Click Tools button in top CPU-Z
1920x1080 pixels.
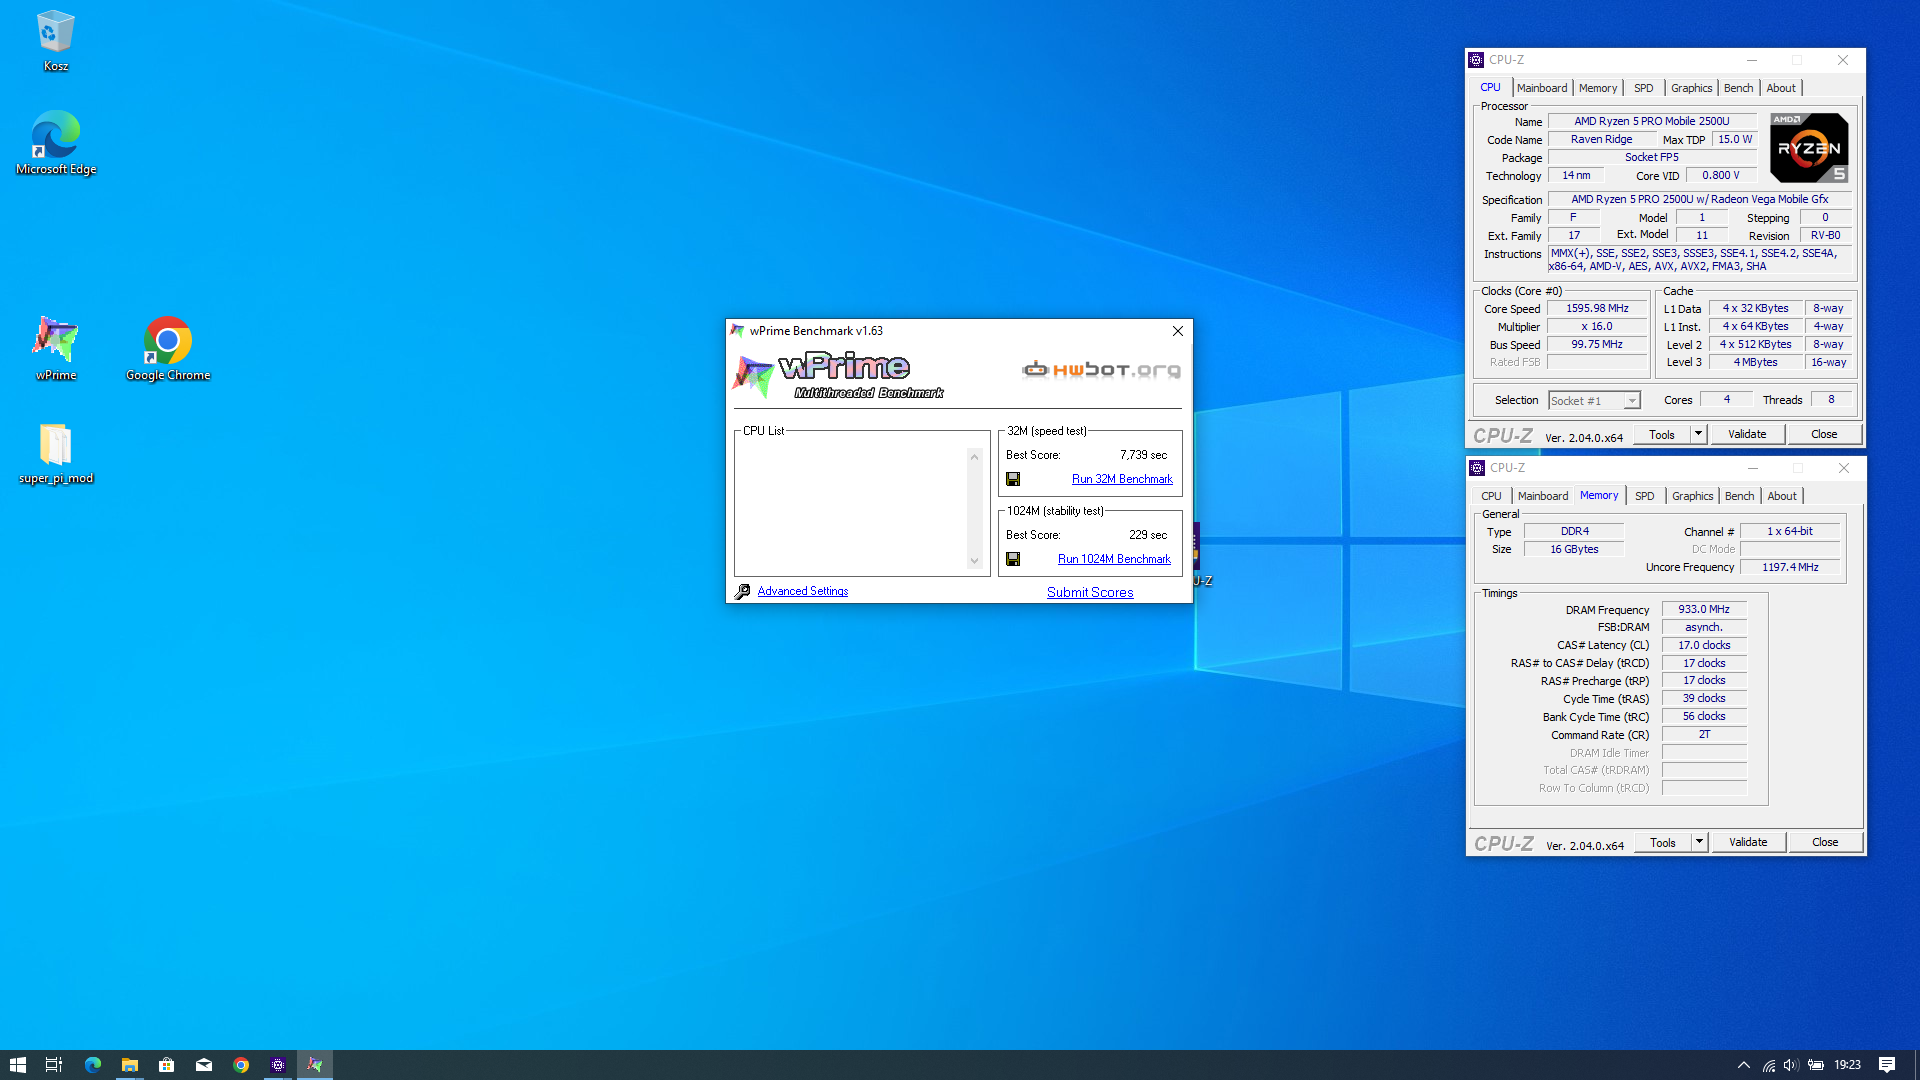point(1662,434)
